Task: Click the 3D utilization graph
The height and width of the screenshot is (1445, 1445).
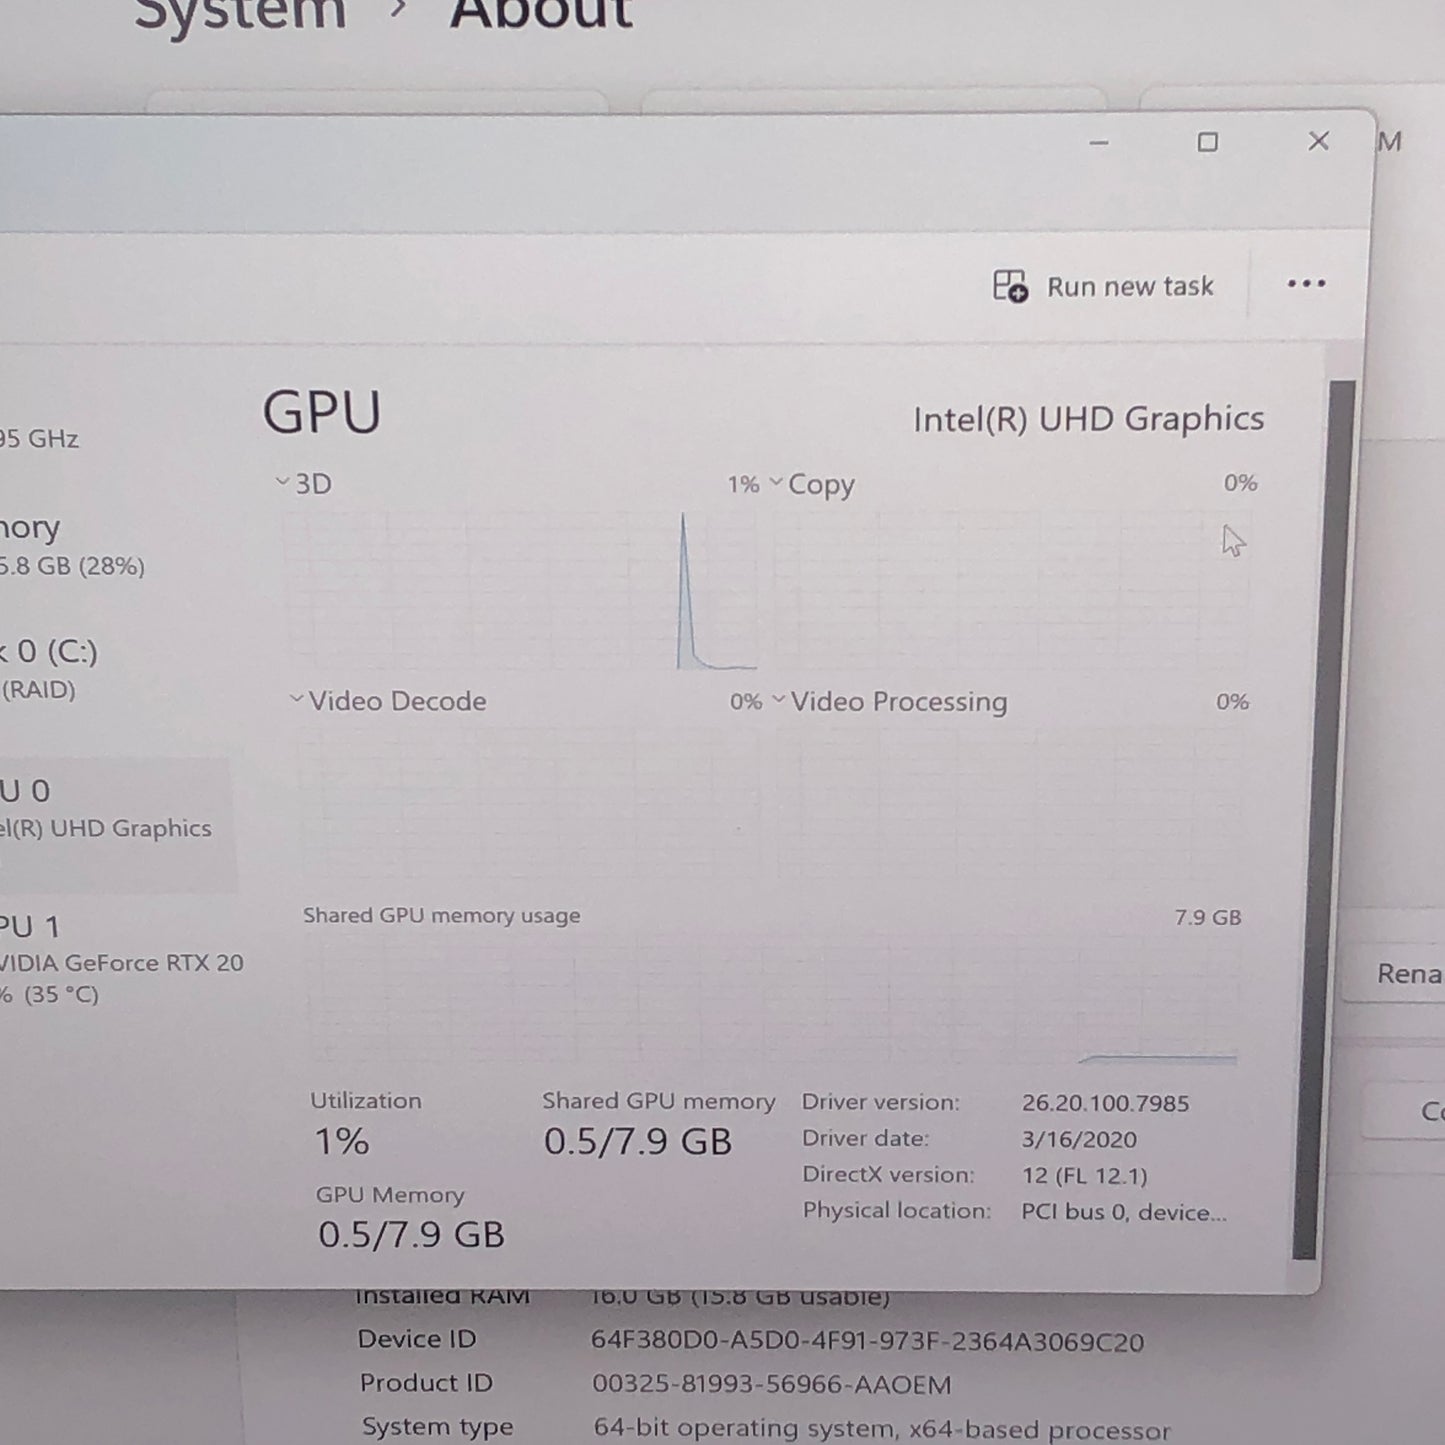Action: 519,592
